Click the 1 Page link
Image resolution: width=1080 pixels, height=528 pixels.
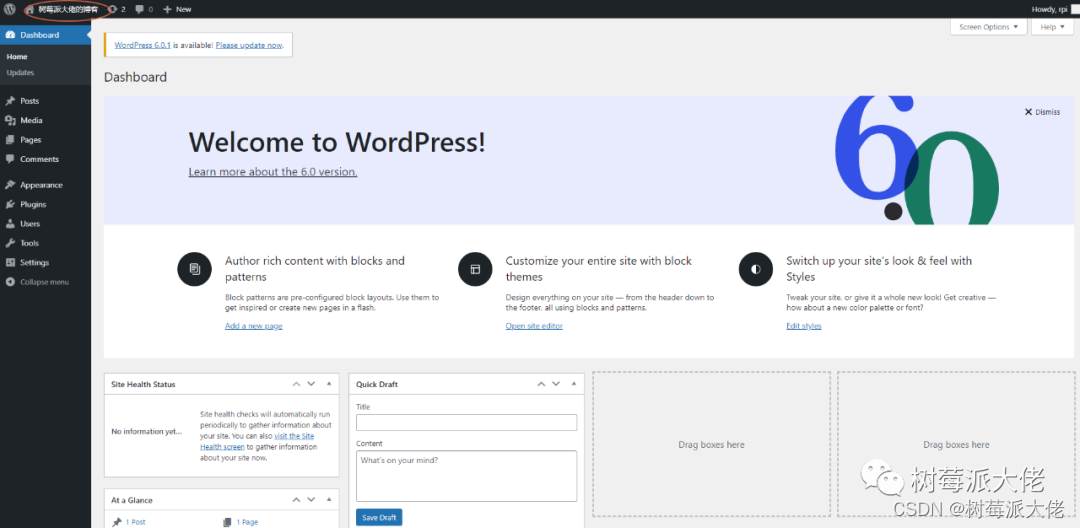coord(247,522)
